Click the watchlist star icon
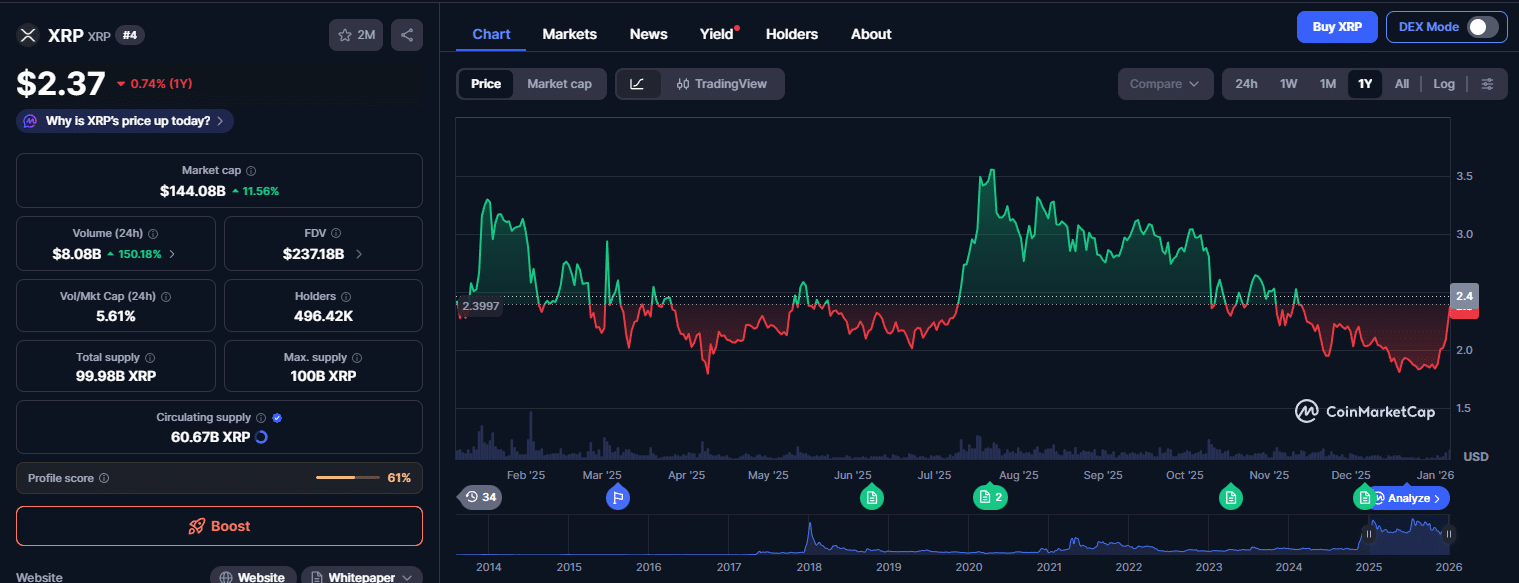1519x583 pixels. [x=344, y=34]
